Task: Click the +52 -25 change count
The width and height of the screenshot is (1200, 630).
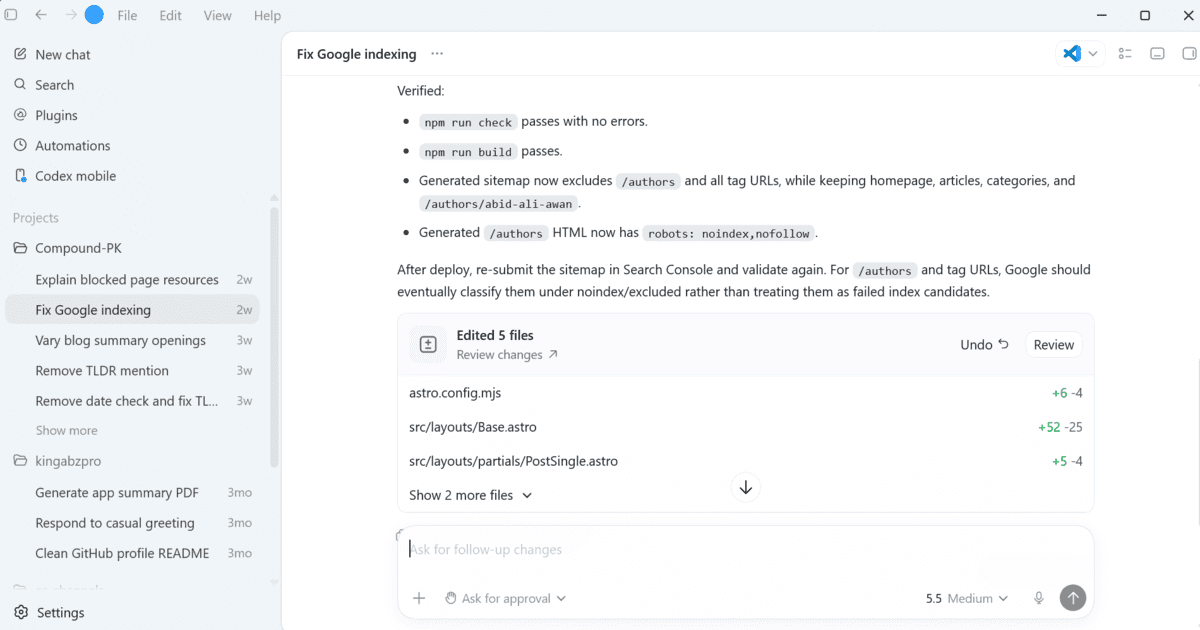Action: pyautogui.click(x=1060, y=427)
